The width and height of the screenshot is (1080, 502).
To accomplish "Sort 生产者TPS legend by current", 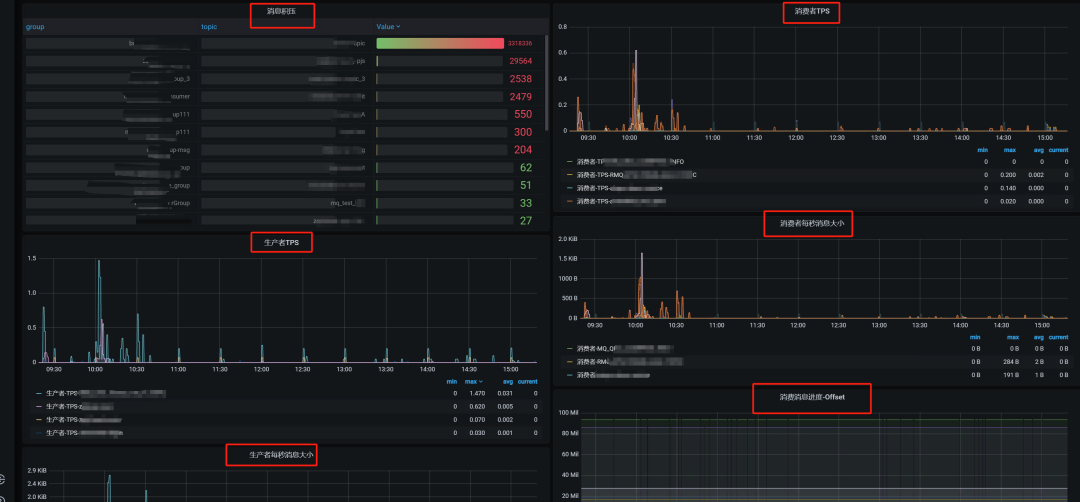I will [x=528, y=381].
